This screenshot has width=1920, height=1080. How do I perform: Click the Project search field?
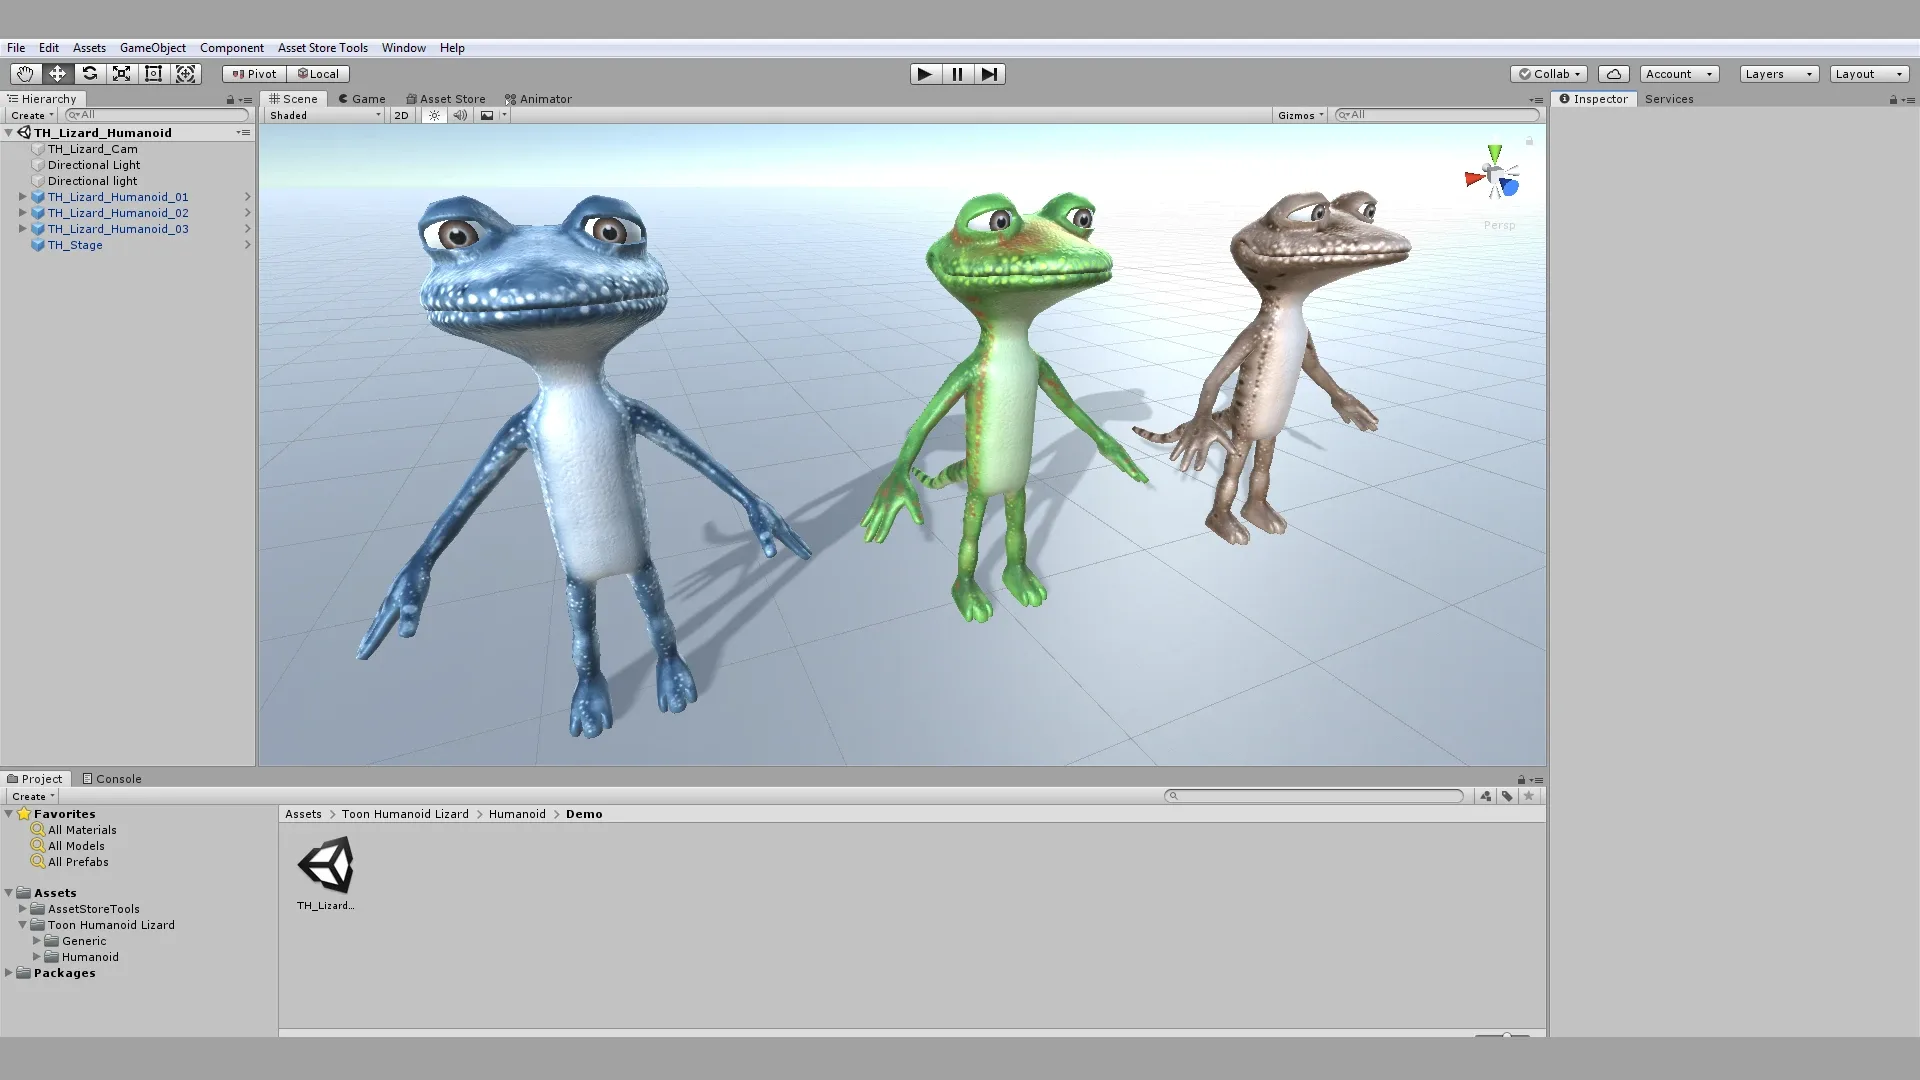pos(1314,796)
